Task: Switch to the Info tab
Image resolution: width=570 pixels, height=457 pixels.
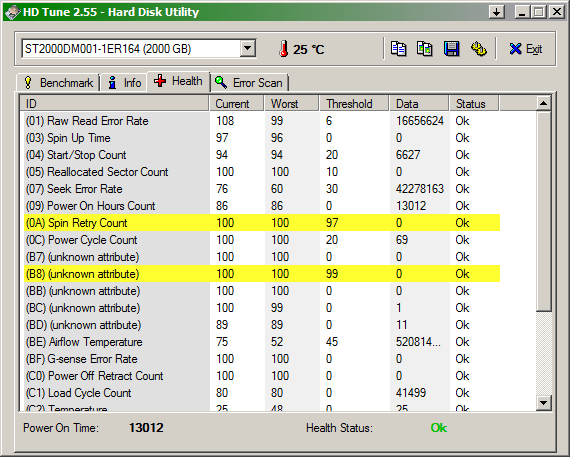Action: (x=124, y=83)
